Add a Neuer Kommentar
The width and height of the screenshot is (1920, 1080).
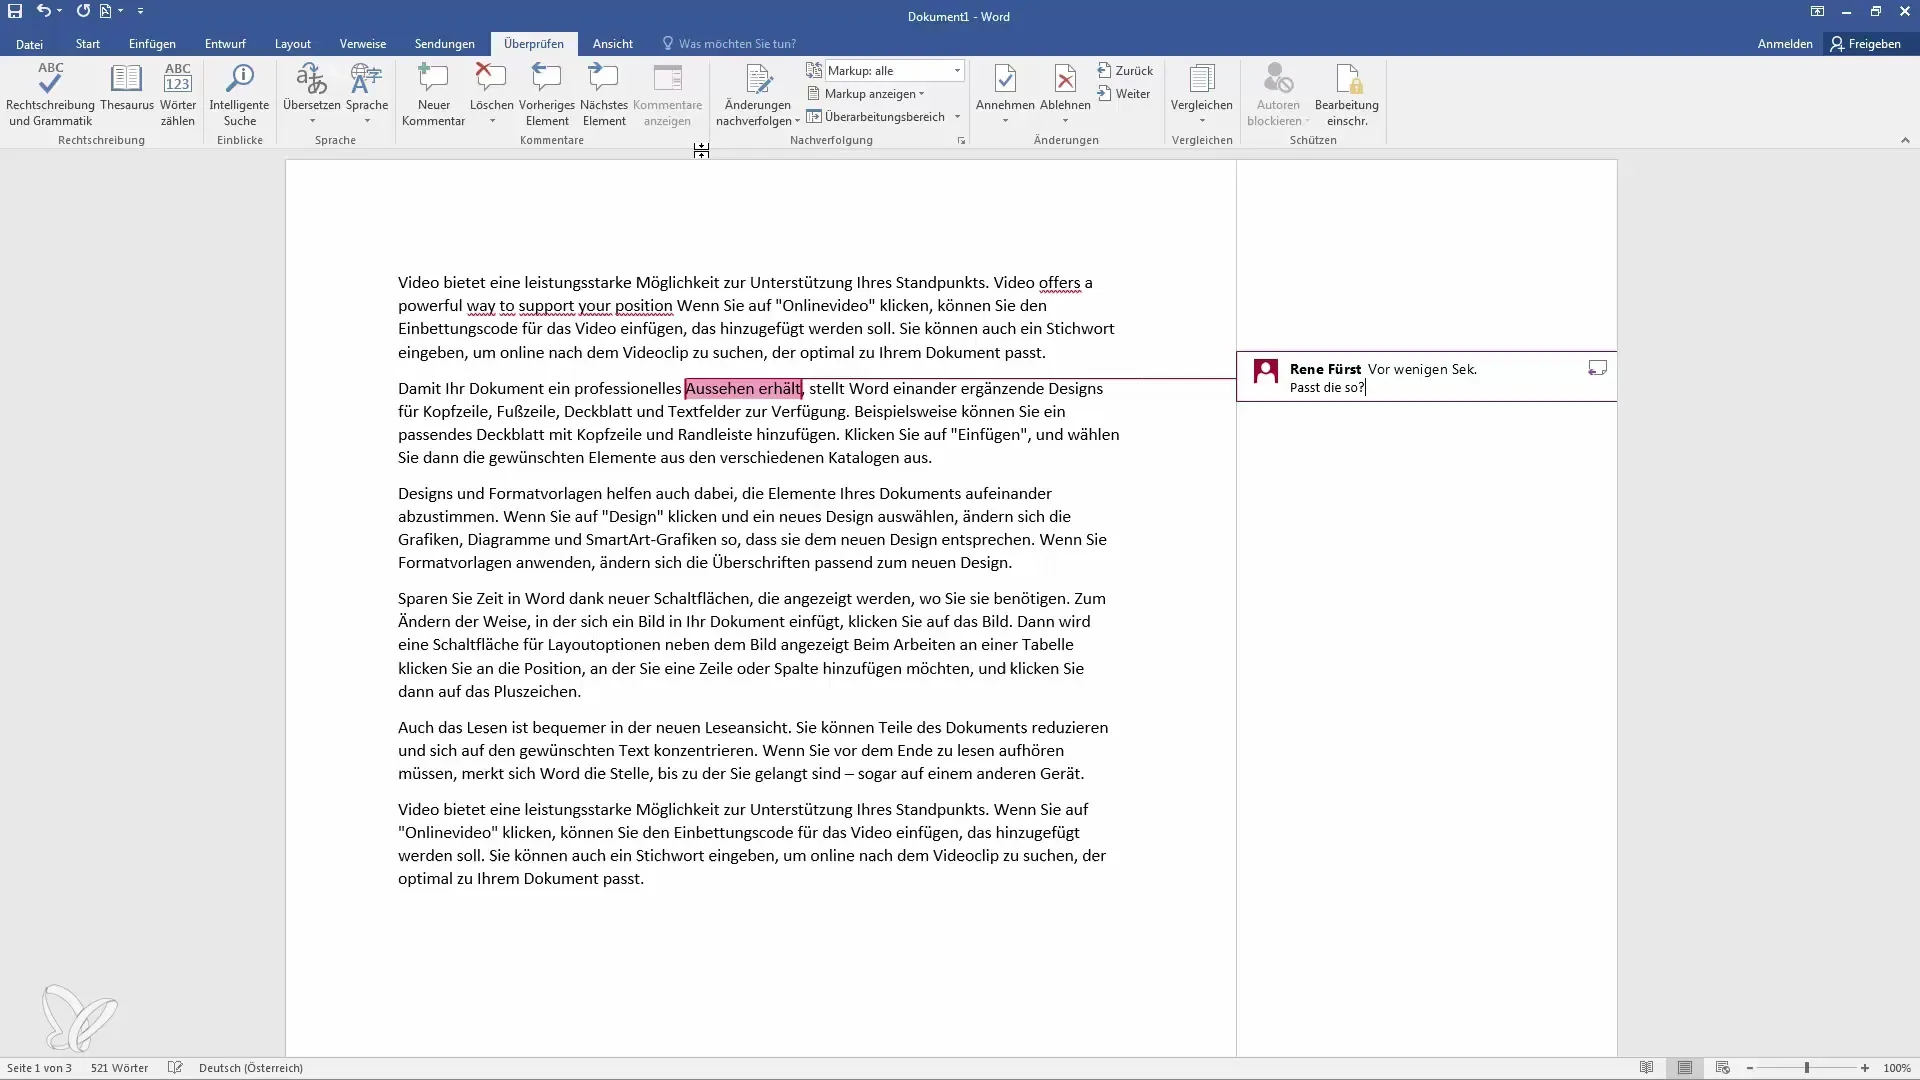433,94
